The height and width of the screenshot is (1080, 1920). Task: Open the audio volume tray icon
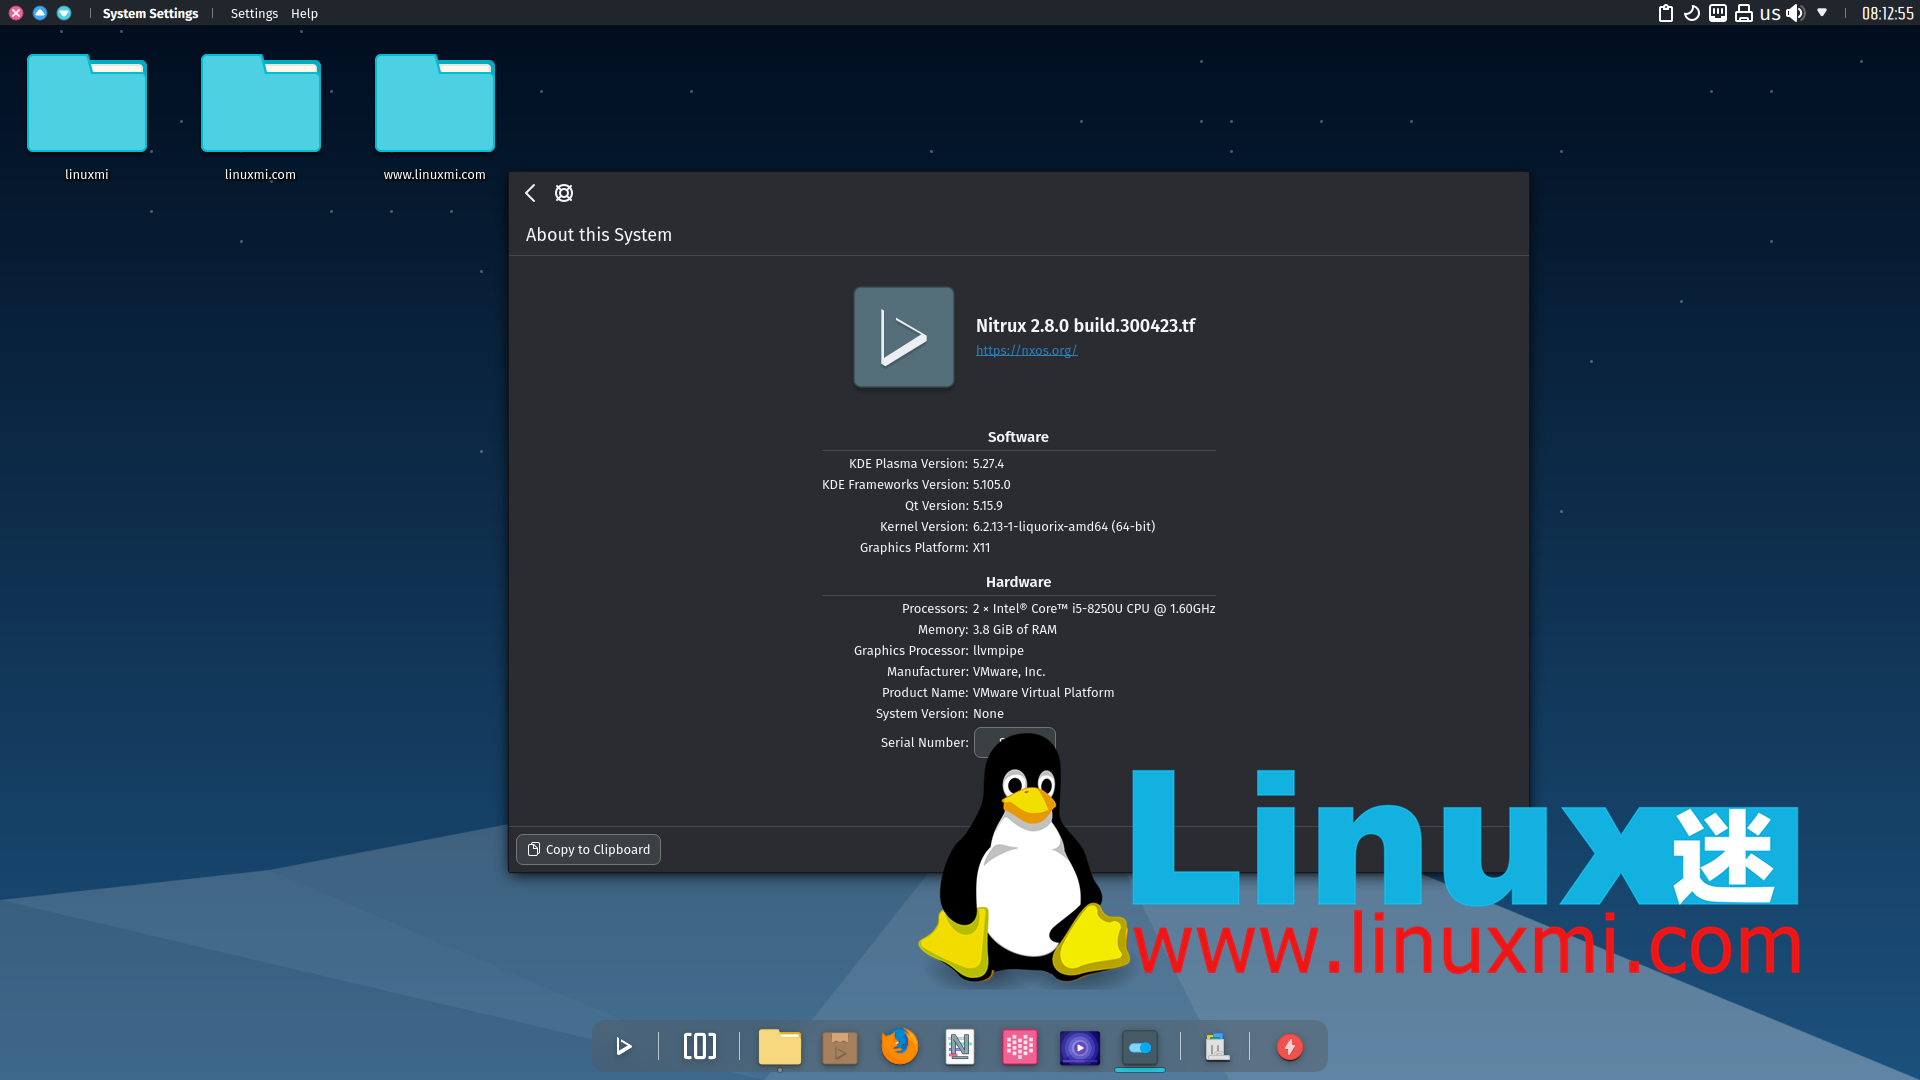click(1796, 13)
